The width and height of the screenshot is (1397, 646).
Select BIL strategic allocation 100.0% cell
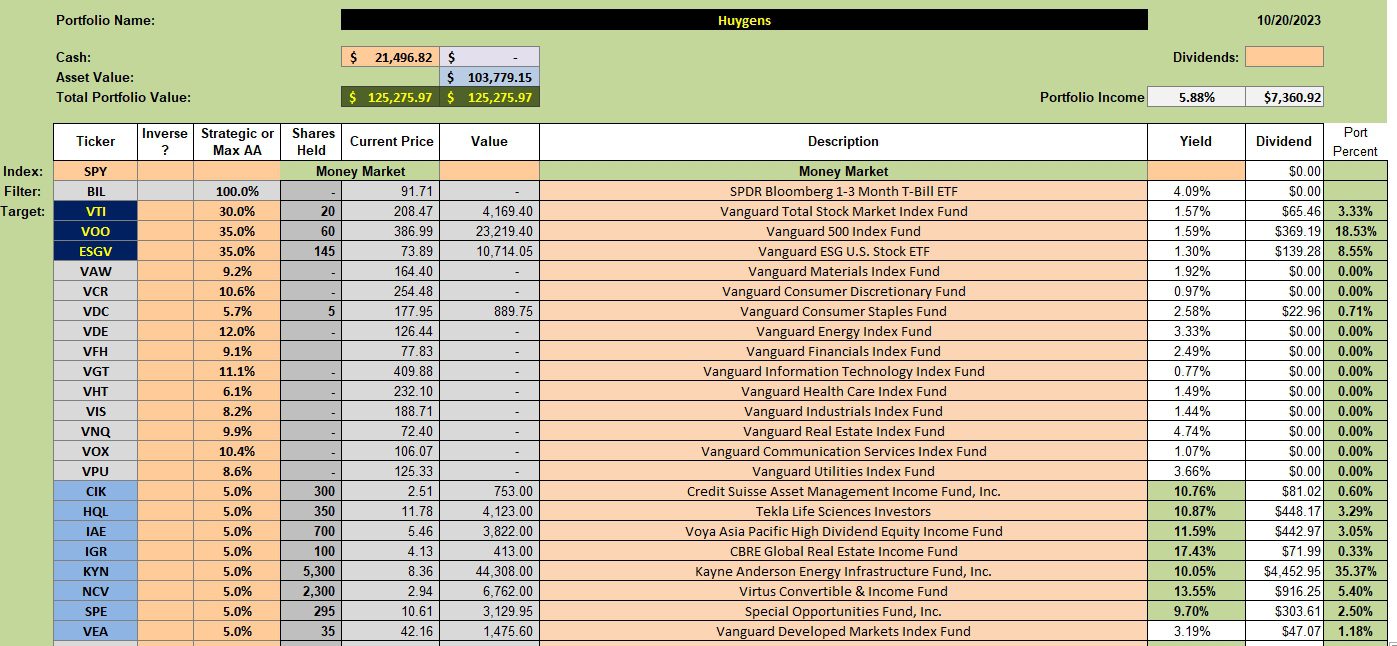pyautogui.click(x=237, y=191)
